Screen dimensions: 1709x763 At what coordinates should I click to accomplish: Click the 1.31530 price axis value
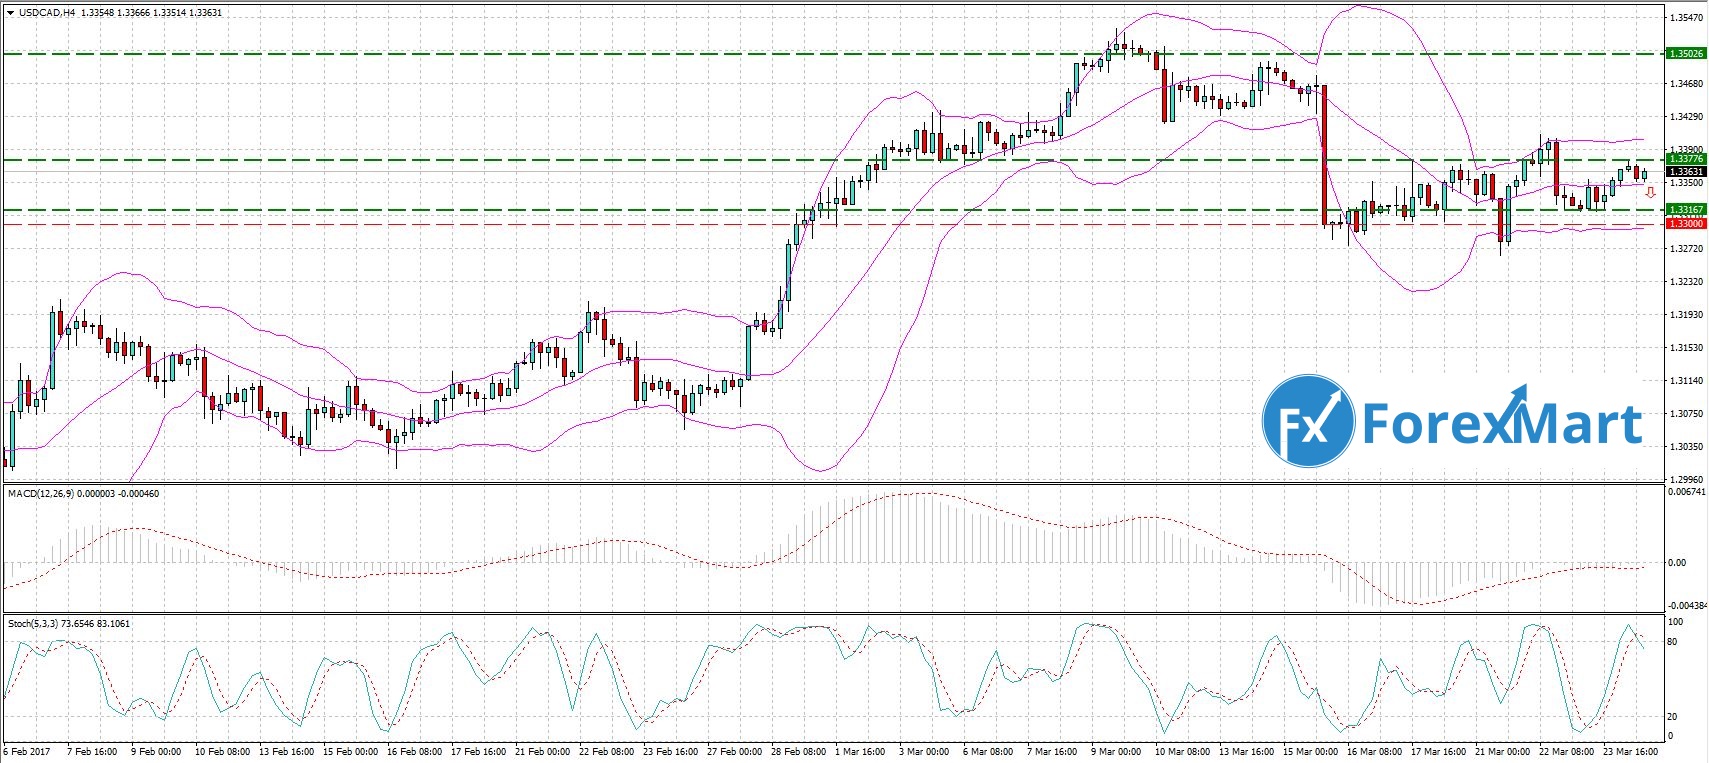[x=1686, y=348]
